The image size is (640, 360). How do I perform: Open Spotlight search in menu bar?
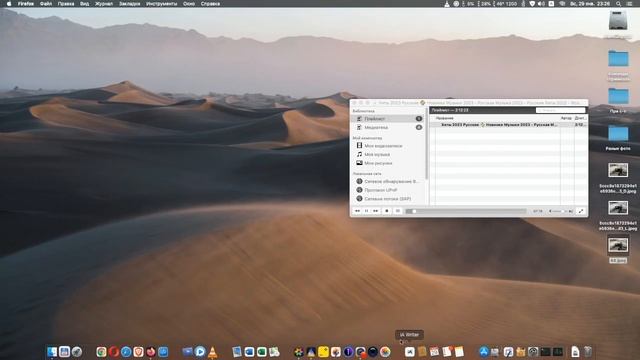tap(619, 4)
